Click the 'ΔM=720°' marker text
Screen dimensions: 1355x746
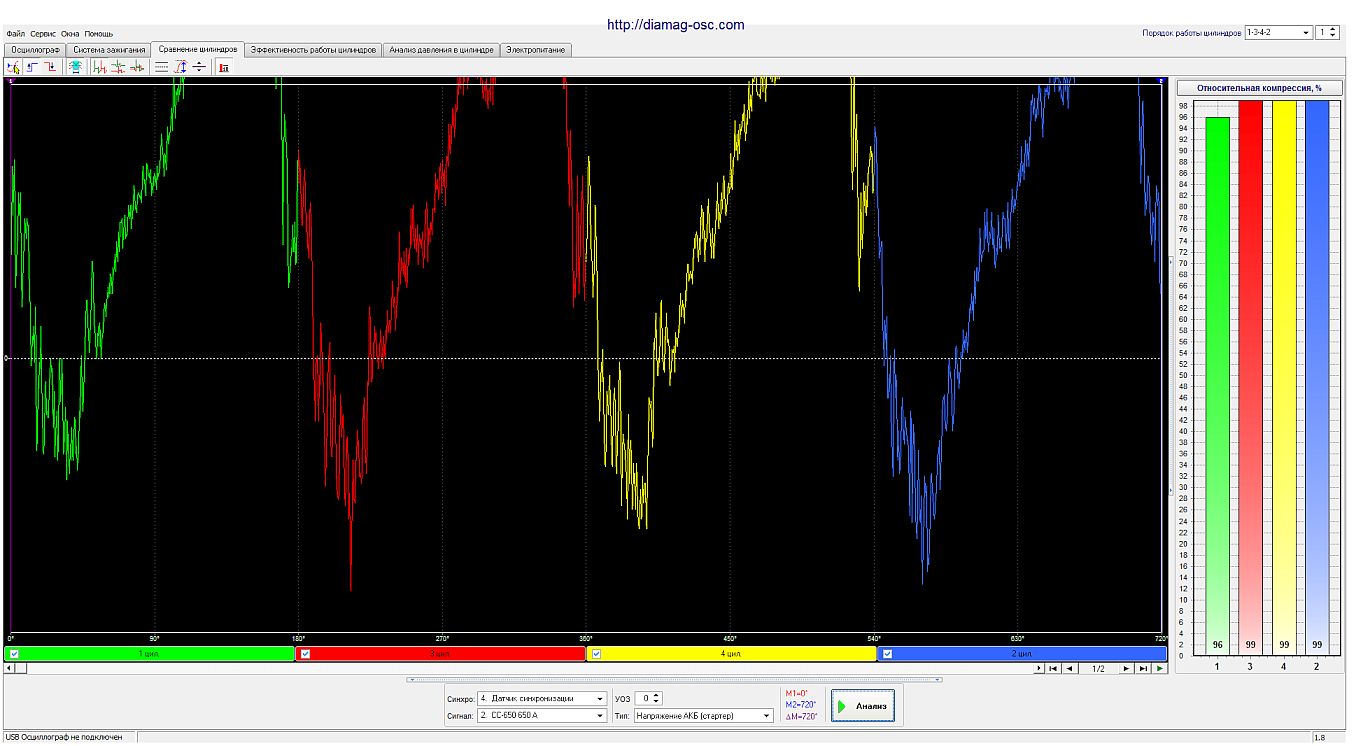pyautogui.click(x=801, y=716)
